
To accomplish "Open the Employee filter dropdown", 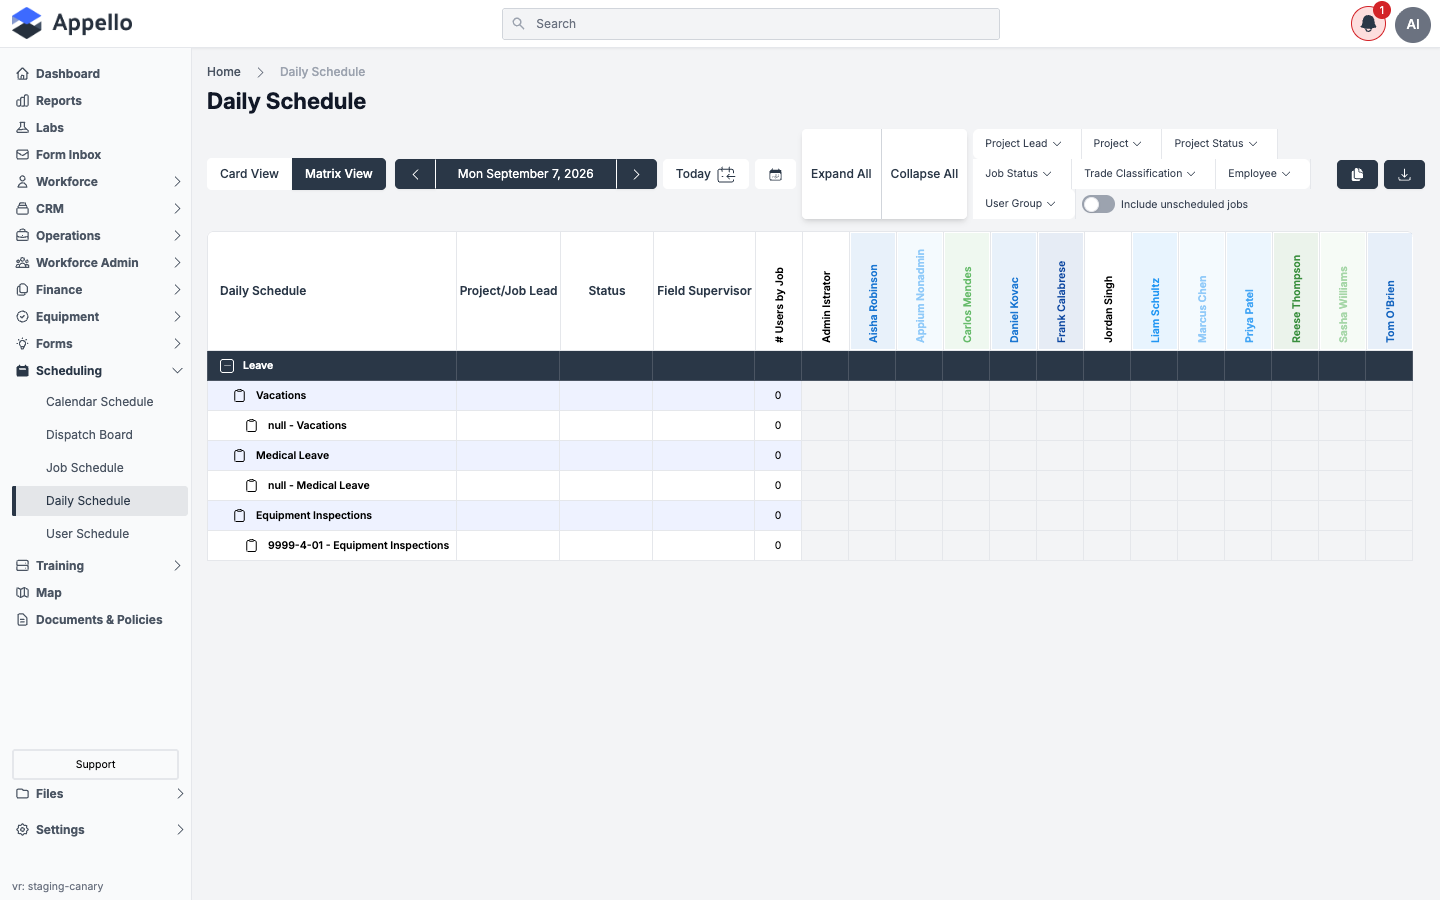I will (x=1259, y=174).
